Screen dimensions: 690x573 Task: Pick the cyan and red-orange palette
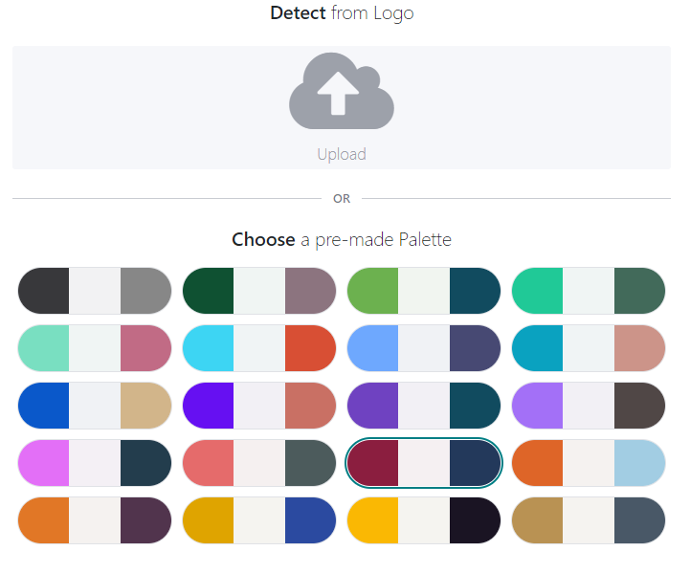259,348
